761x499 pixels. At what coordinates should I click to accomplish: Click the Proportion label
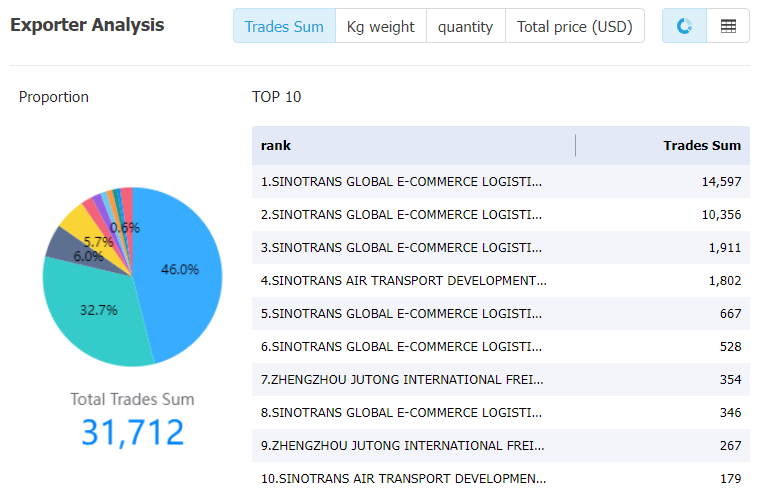(54, 97)
